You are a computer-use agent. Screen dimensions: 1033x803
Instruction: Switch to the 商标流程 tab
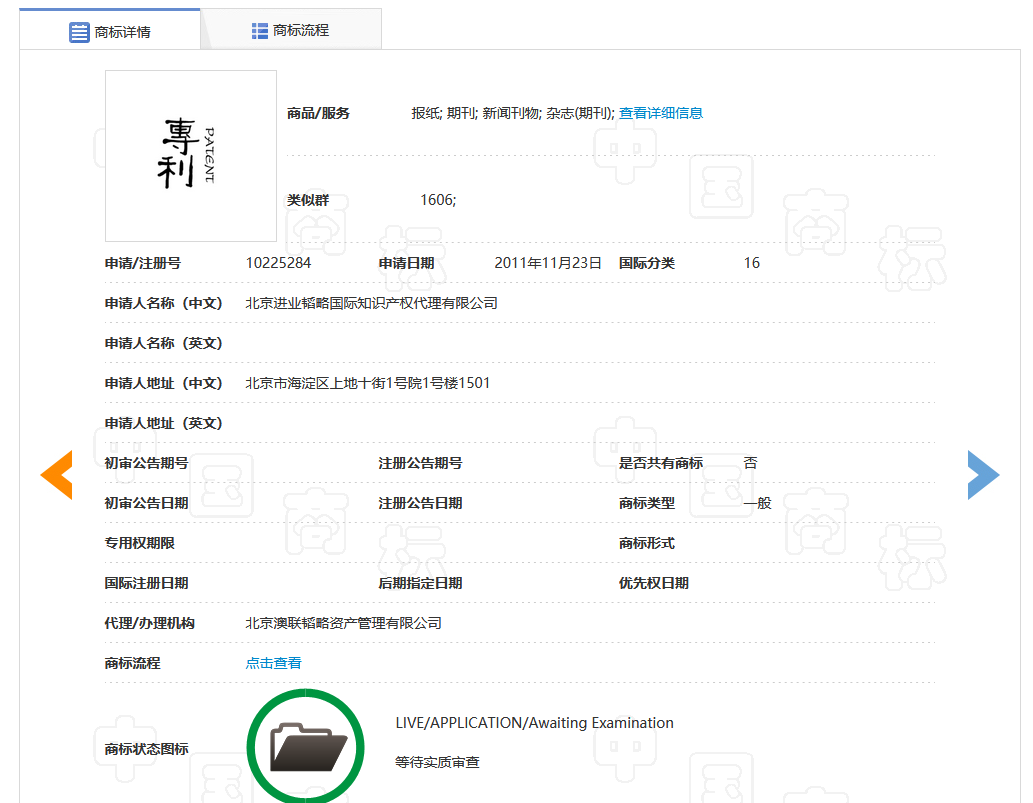pyautogui.click(x=291, y=30)
